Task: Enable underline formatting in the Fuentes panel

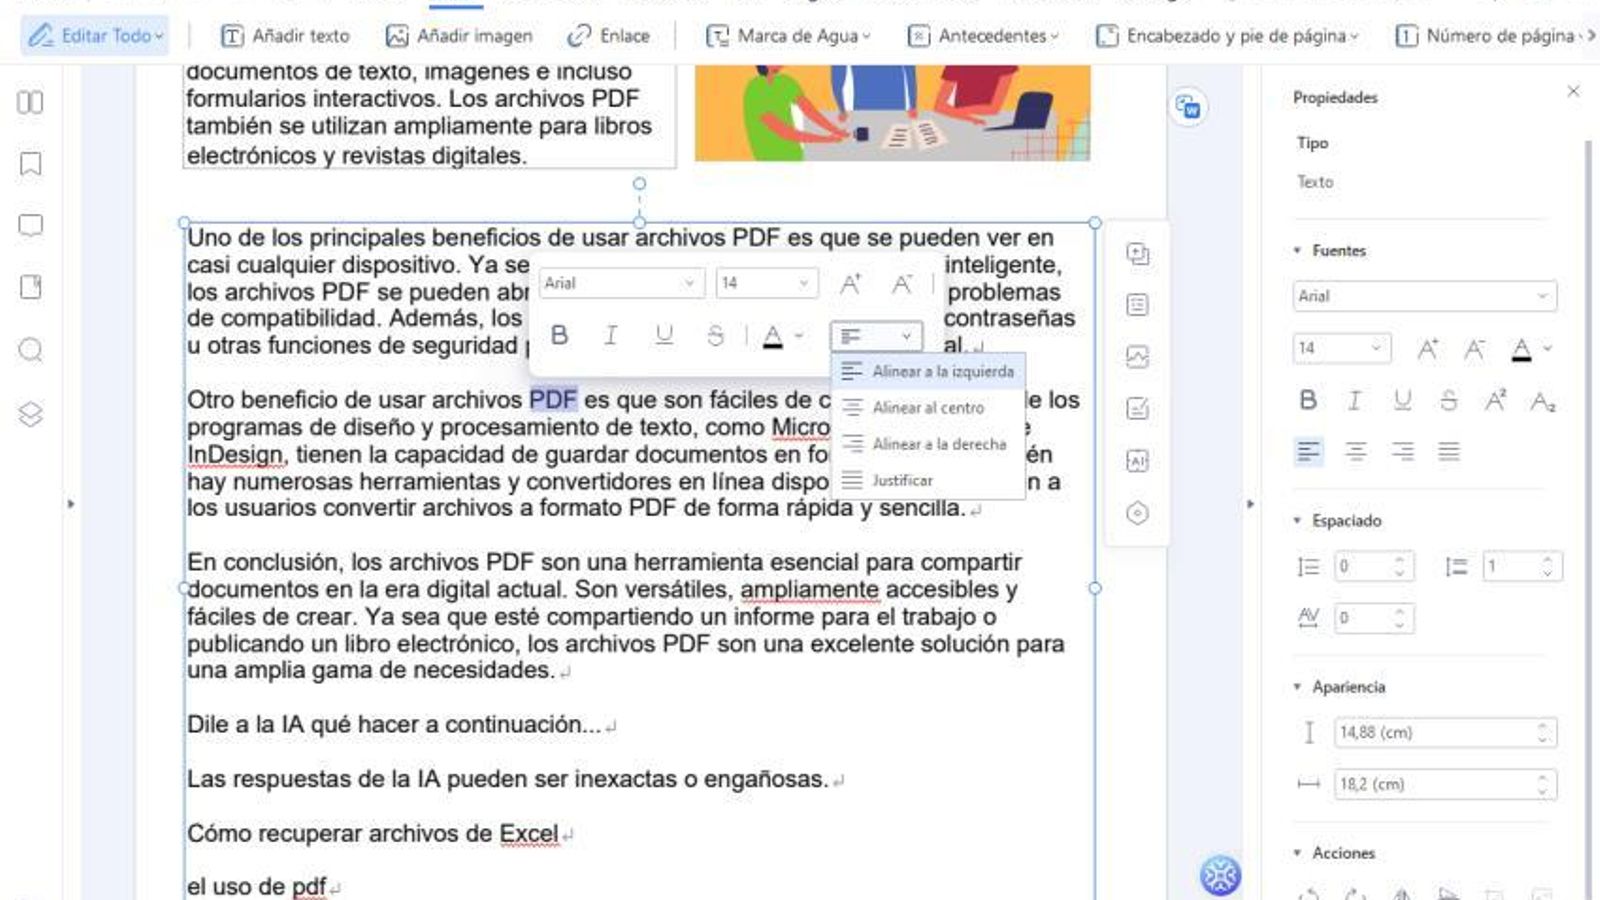Action: 1402,400
